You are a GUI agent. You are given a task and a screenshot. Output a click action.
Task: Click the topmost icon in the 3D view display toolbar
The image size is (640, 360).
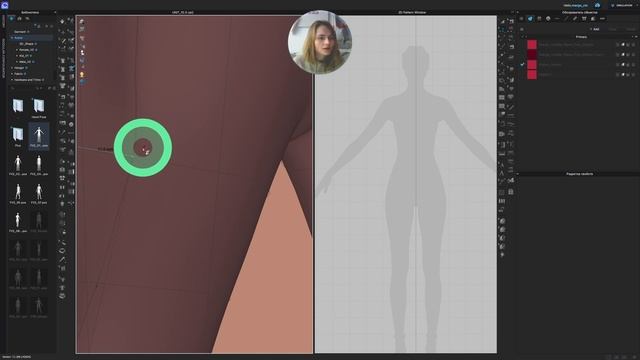82,21
